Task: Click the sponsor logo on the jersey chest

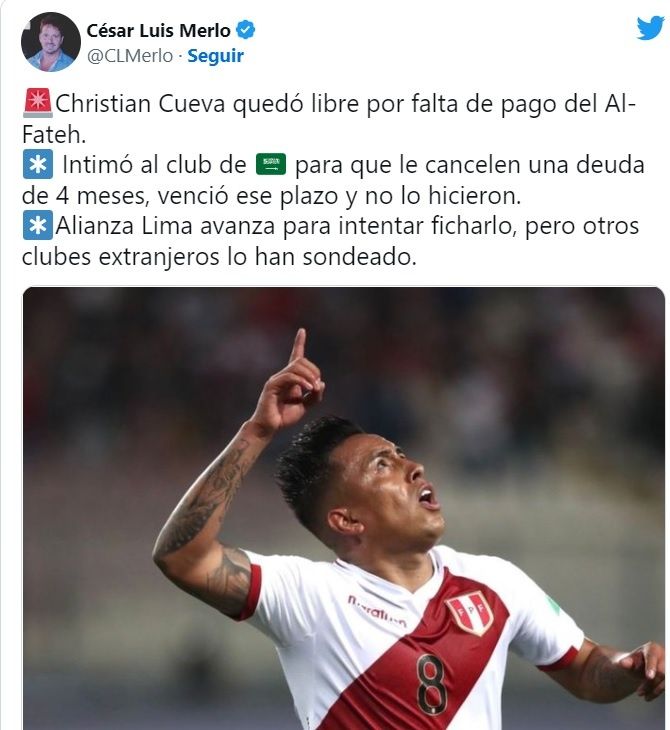Action: click(377, 611)
